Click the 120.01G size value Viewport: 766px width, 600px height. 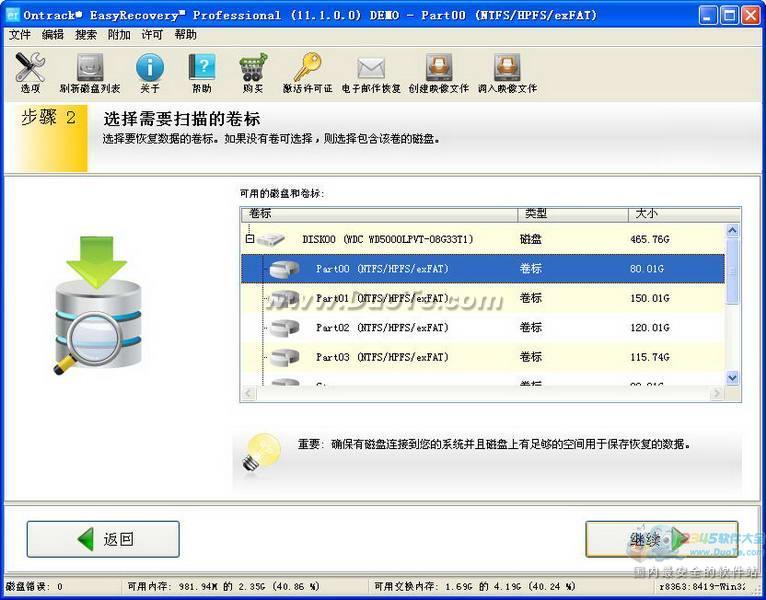point(650,327)
